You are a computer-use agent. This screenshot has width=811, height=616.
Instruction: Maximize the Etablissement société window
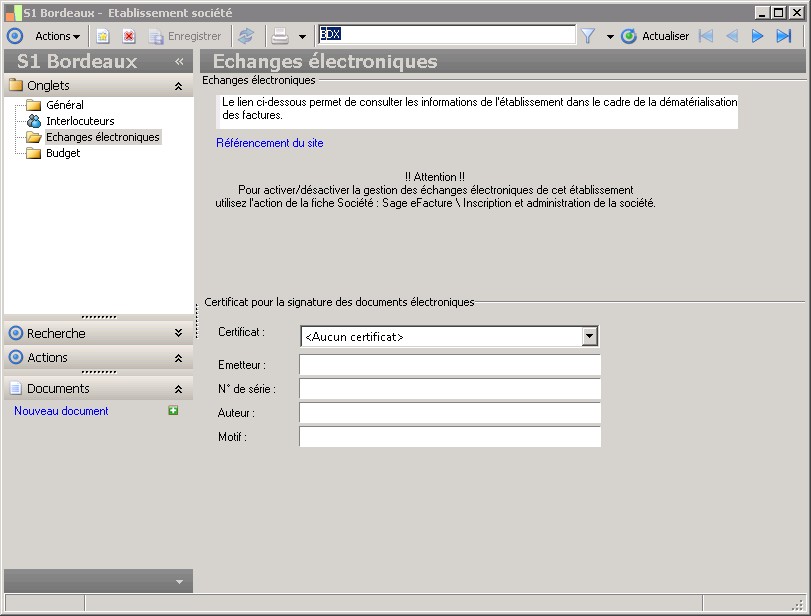[x=779, y=12]
